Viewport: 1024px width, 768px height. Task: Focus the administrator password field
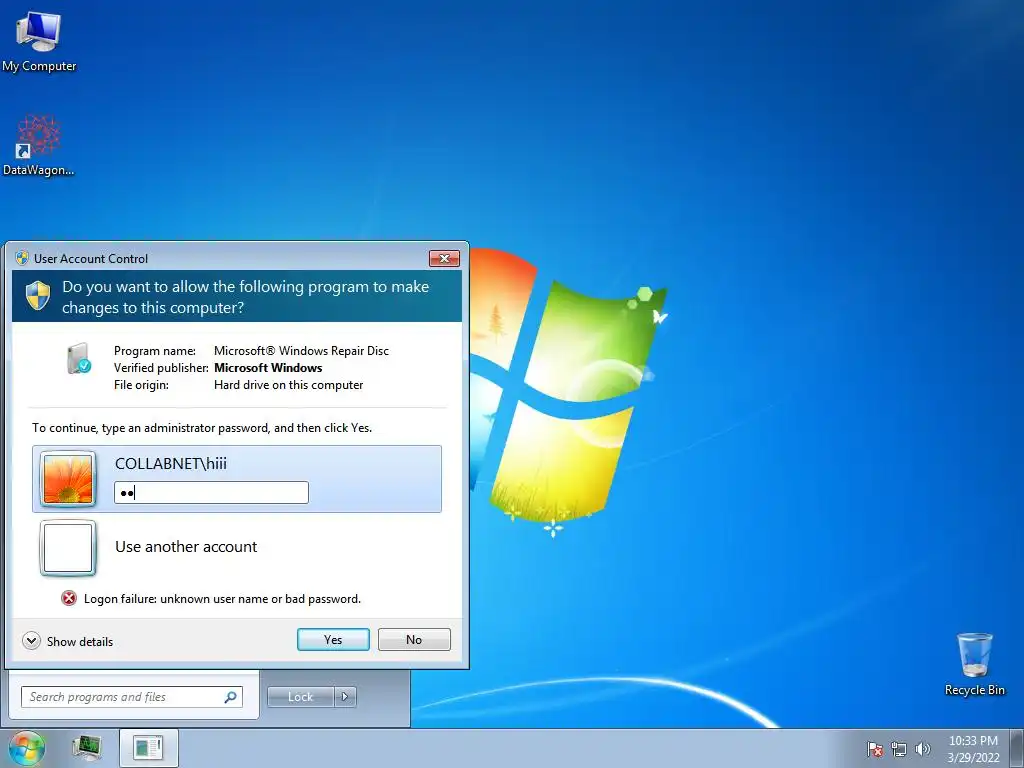point(211,492)
